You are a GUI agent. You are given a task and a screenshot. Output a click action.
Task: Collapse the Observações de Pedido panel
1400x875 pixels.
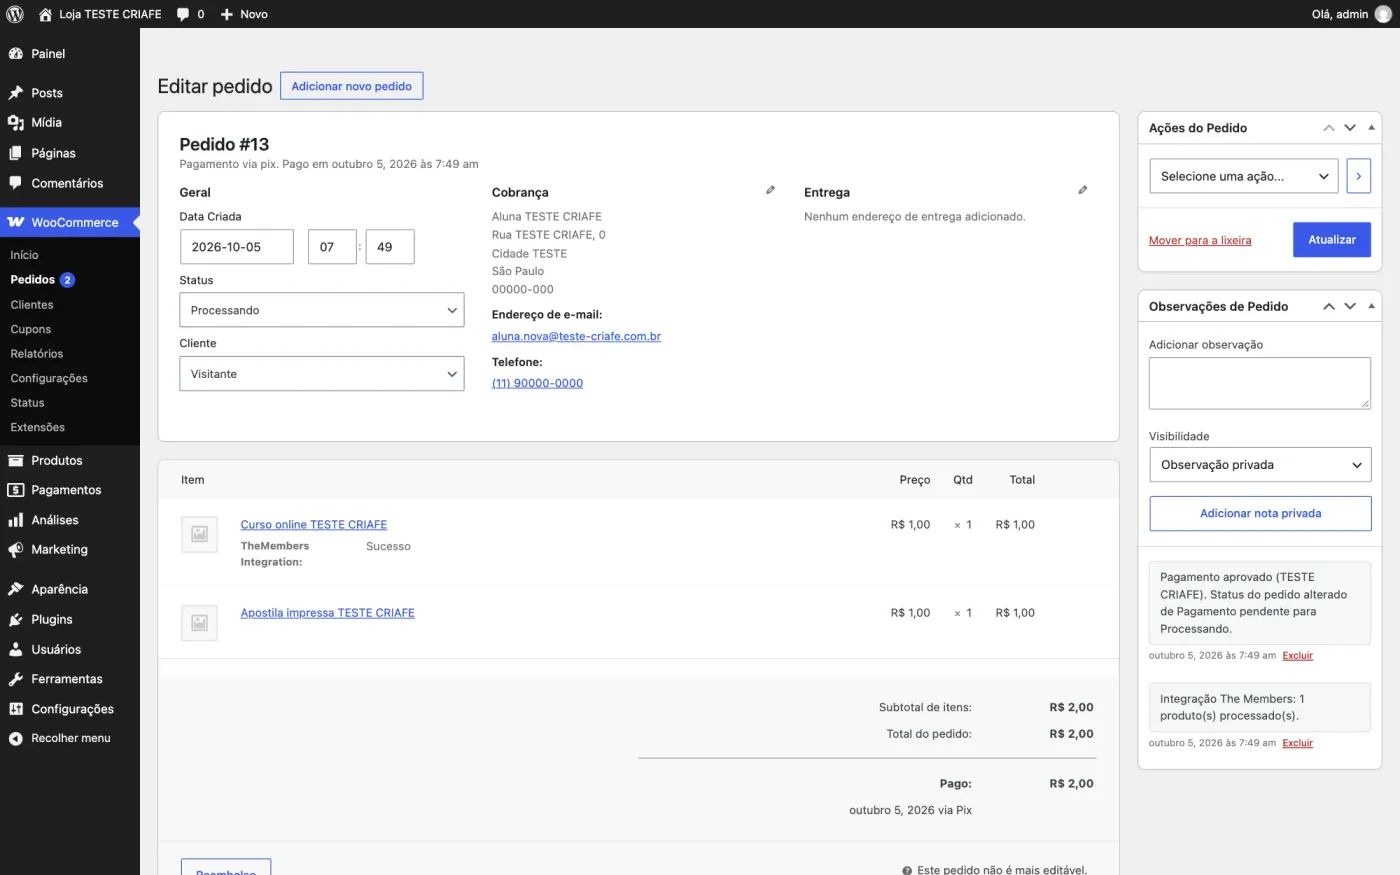pos(1371,306)
